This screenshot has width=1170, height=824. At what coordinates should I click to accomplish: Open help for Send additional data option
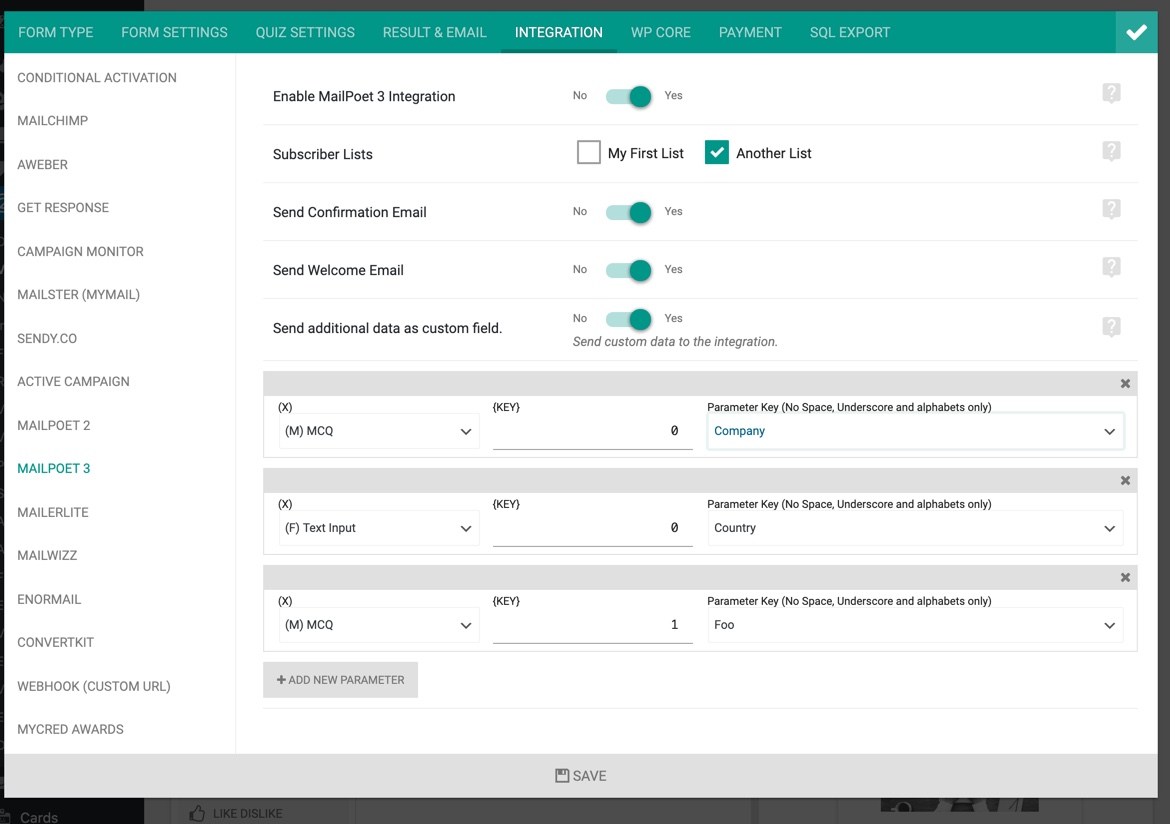point(1111,327)
